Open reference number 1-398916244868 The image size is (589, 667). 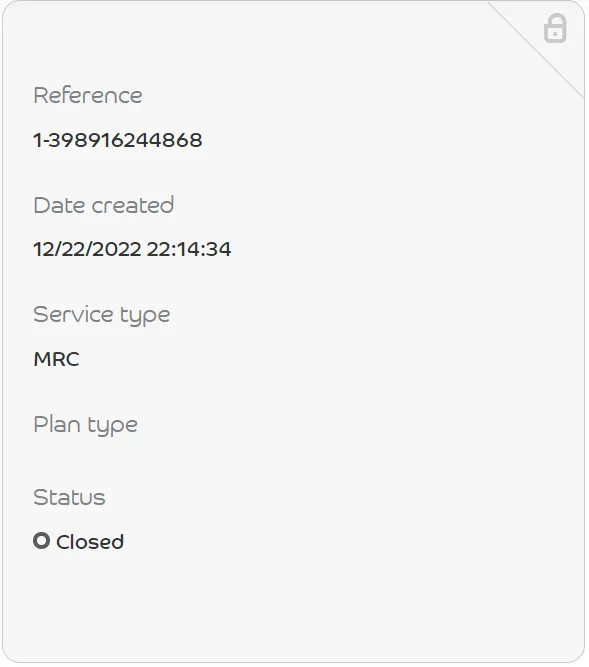click(x=118, y=140)
